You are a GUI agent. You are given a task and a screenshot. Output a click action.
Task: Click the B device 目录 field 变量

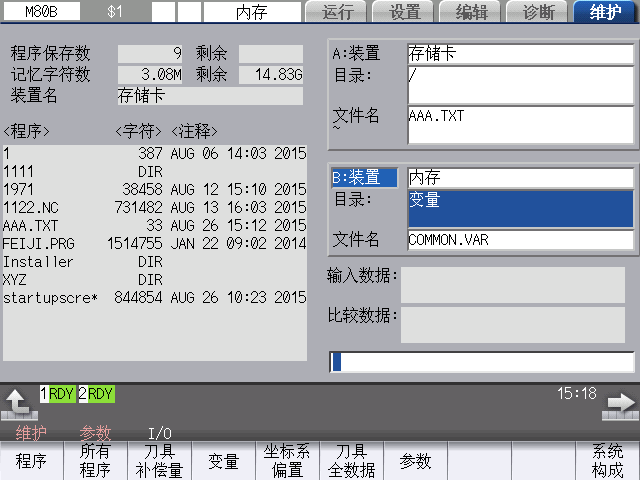tap(520, 207)
